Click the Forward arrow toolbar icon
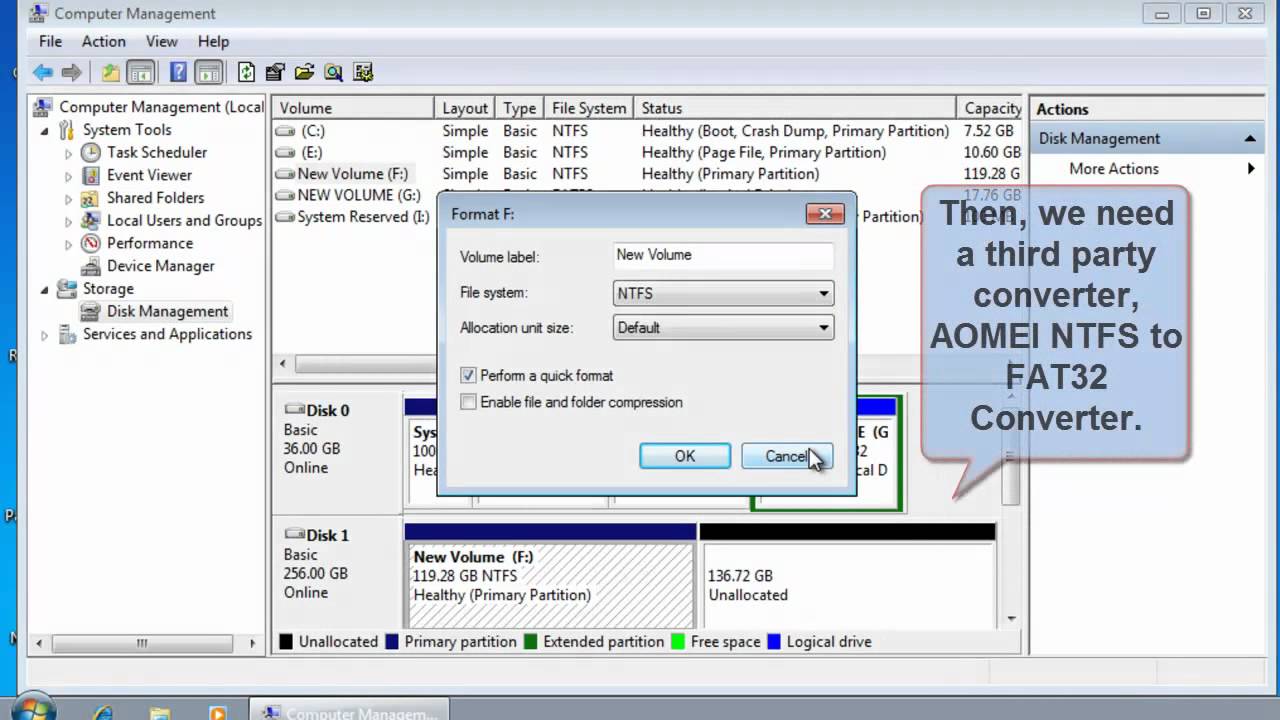The width and height of the screenshot is (1280, 720). 71,72
